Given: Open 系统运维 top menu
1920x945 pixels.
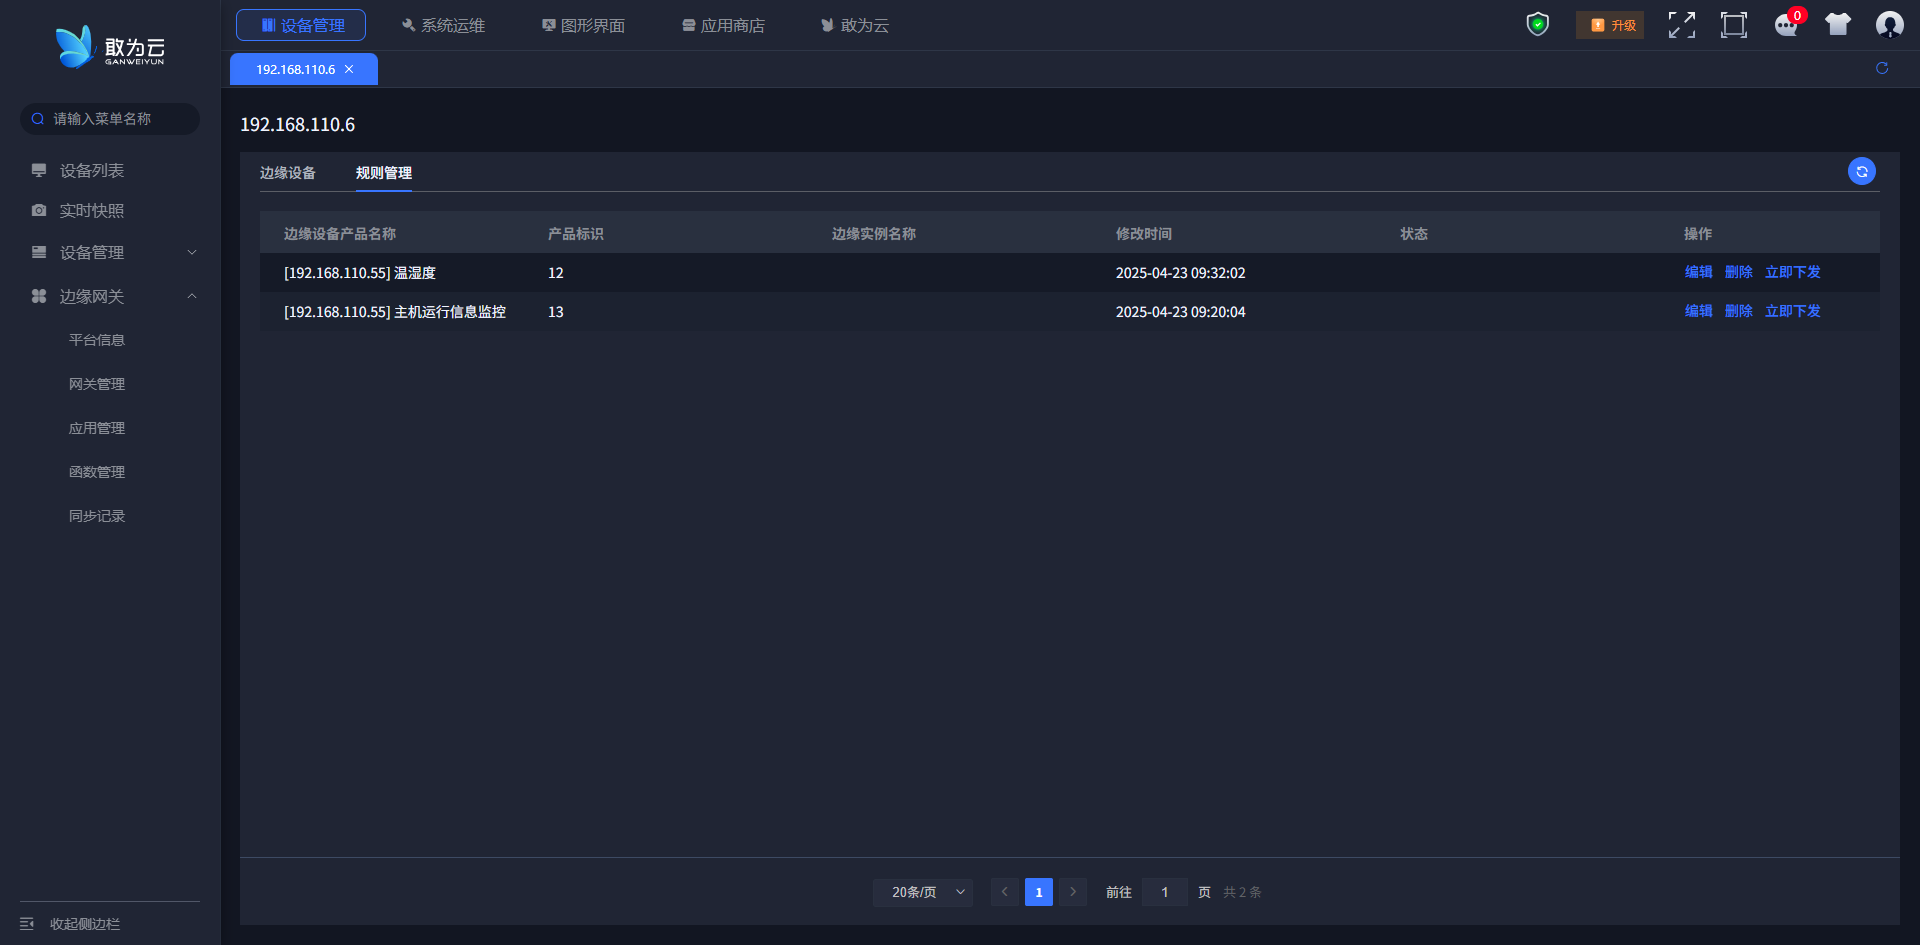Looking at the screenshot, I should [443, 25].
